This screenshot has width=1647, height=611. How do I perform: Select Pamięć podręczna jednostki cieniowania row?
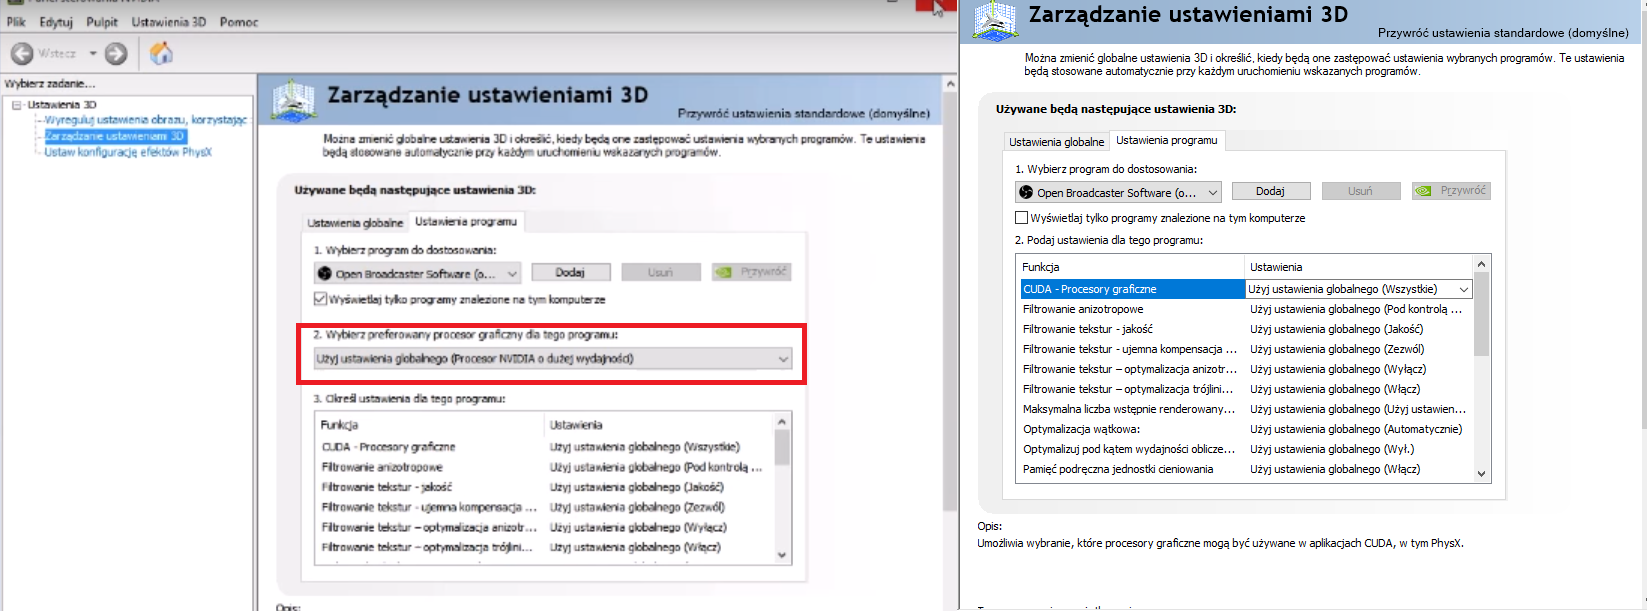click(1246, 469)
